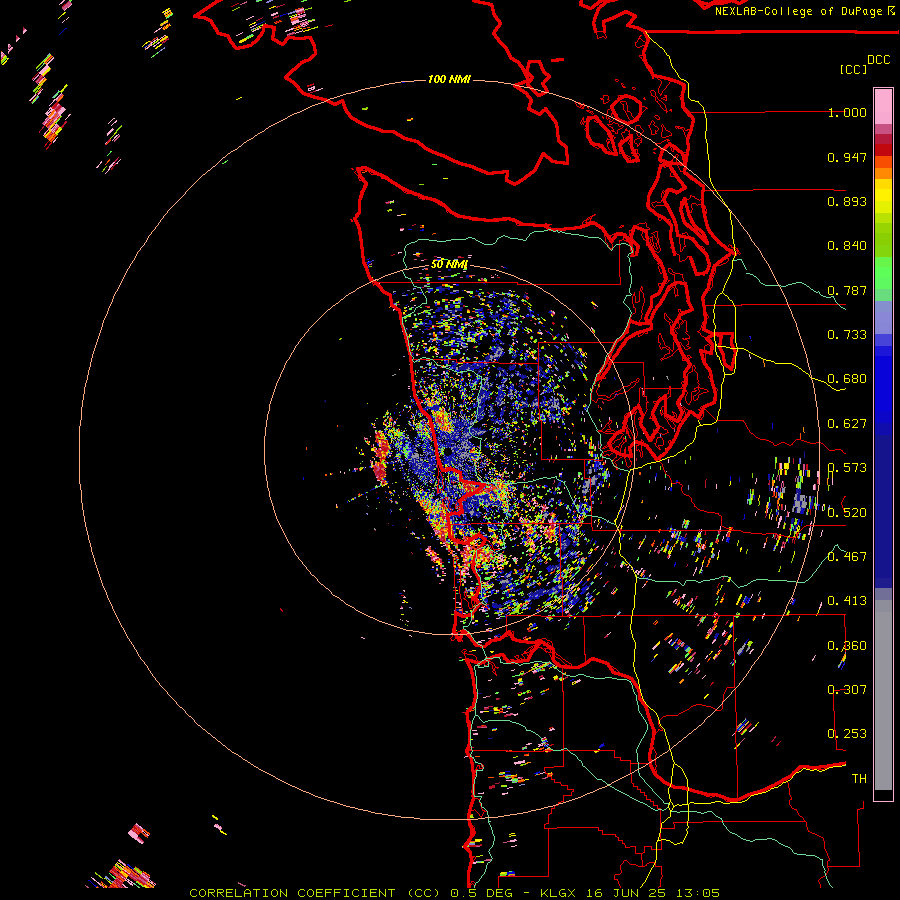The height and width of the screenshot is (900, 900).
Task: Select the 0.947 scale value
Action: 847,157
